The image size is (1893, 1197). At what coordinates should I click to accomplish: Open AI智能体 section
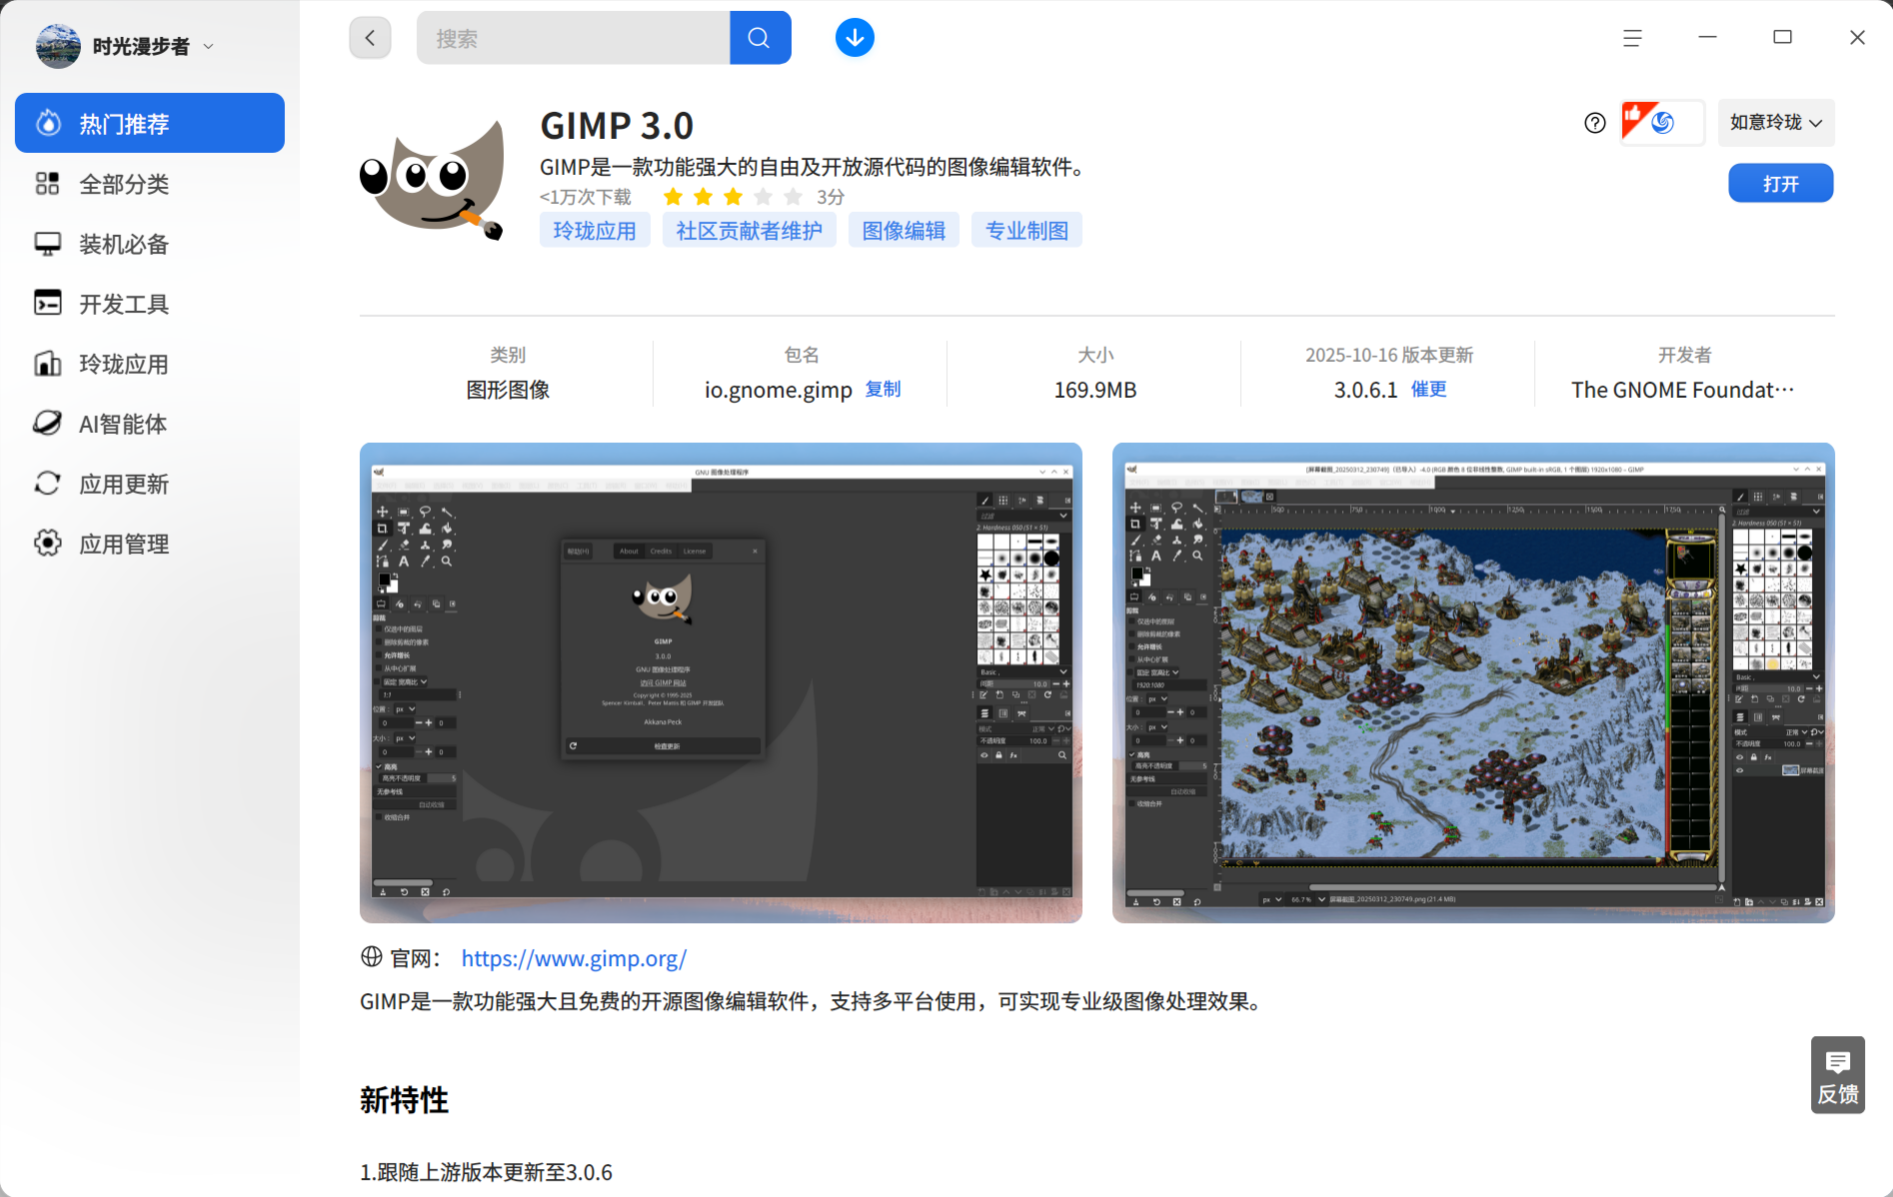150,424
